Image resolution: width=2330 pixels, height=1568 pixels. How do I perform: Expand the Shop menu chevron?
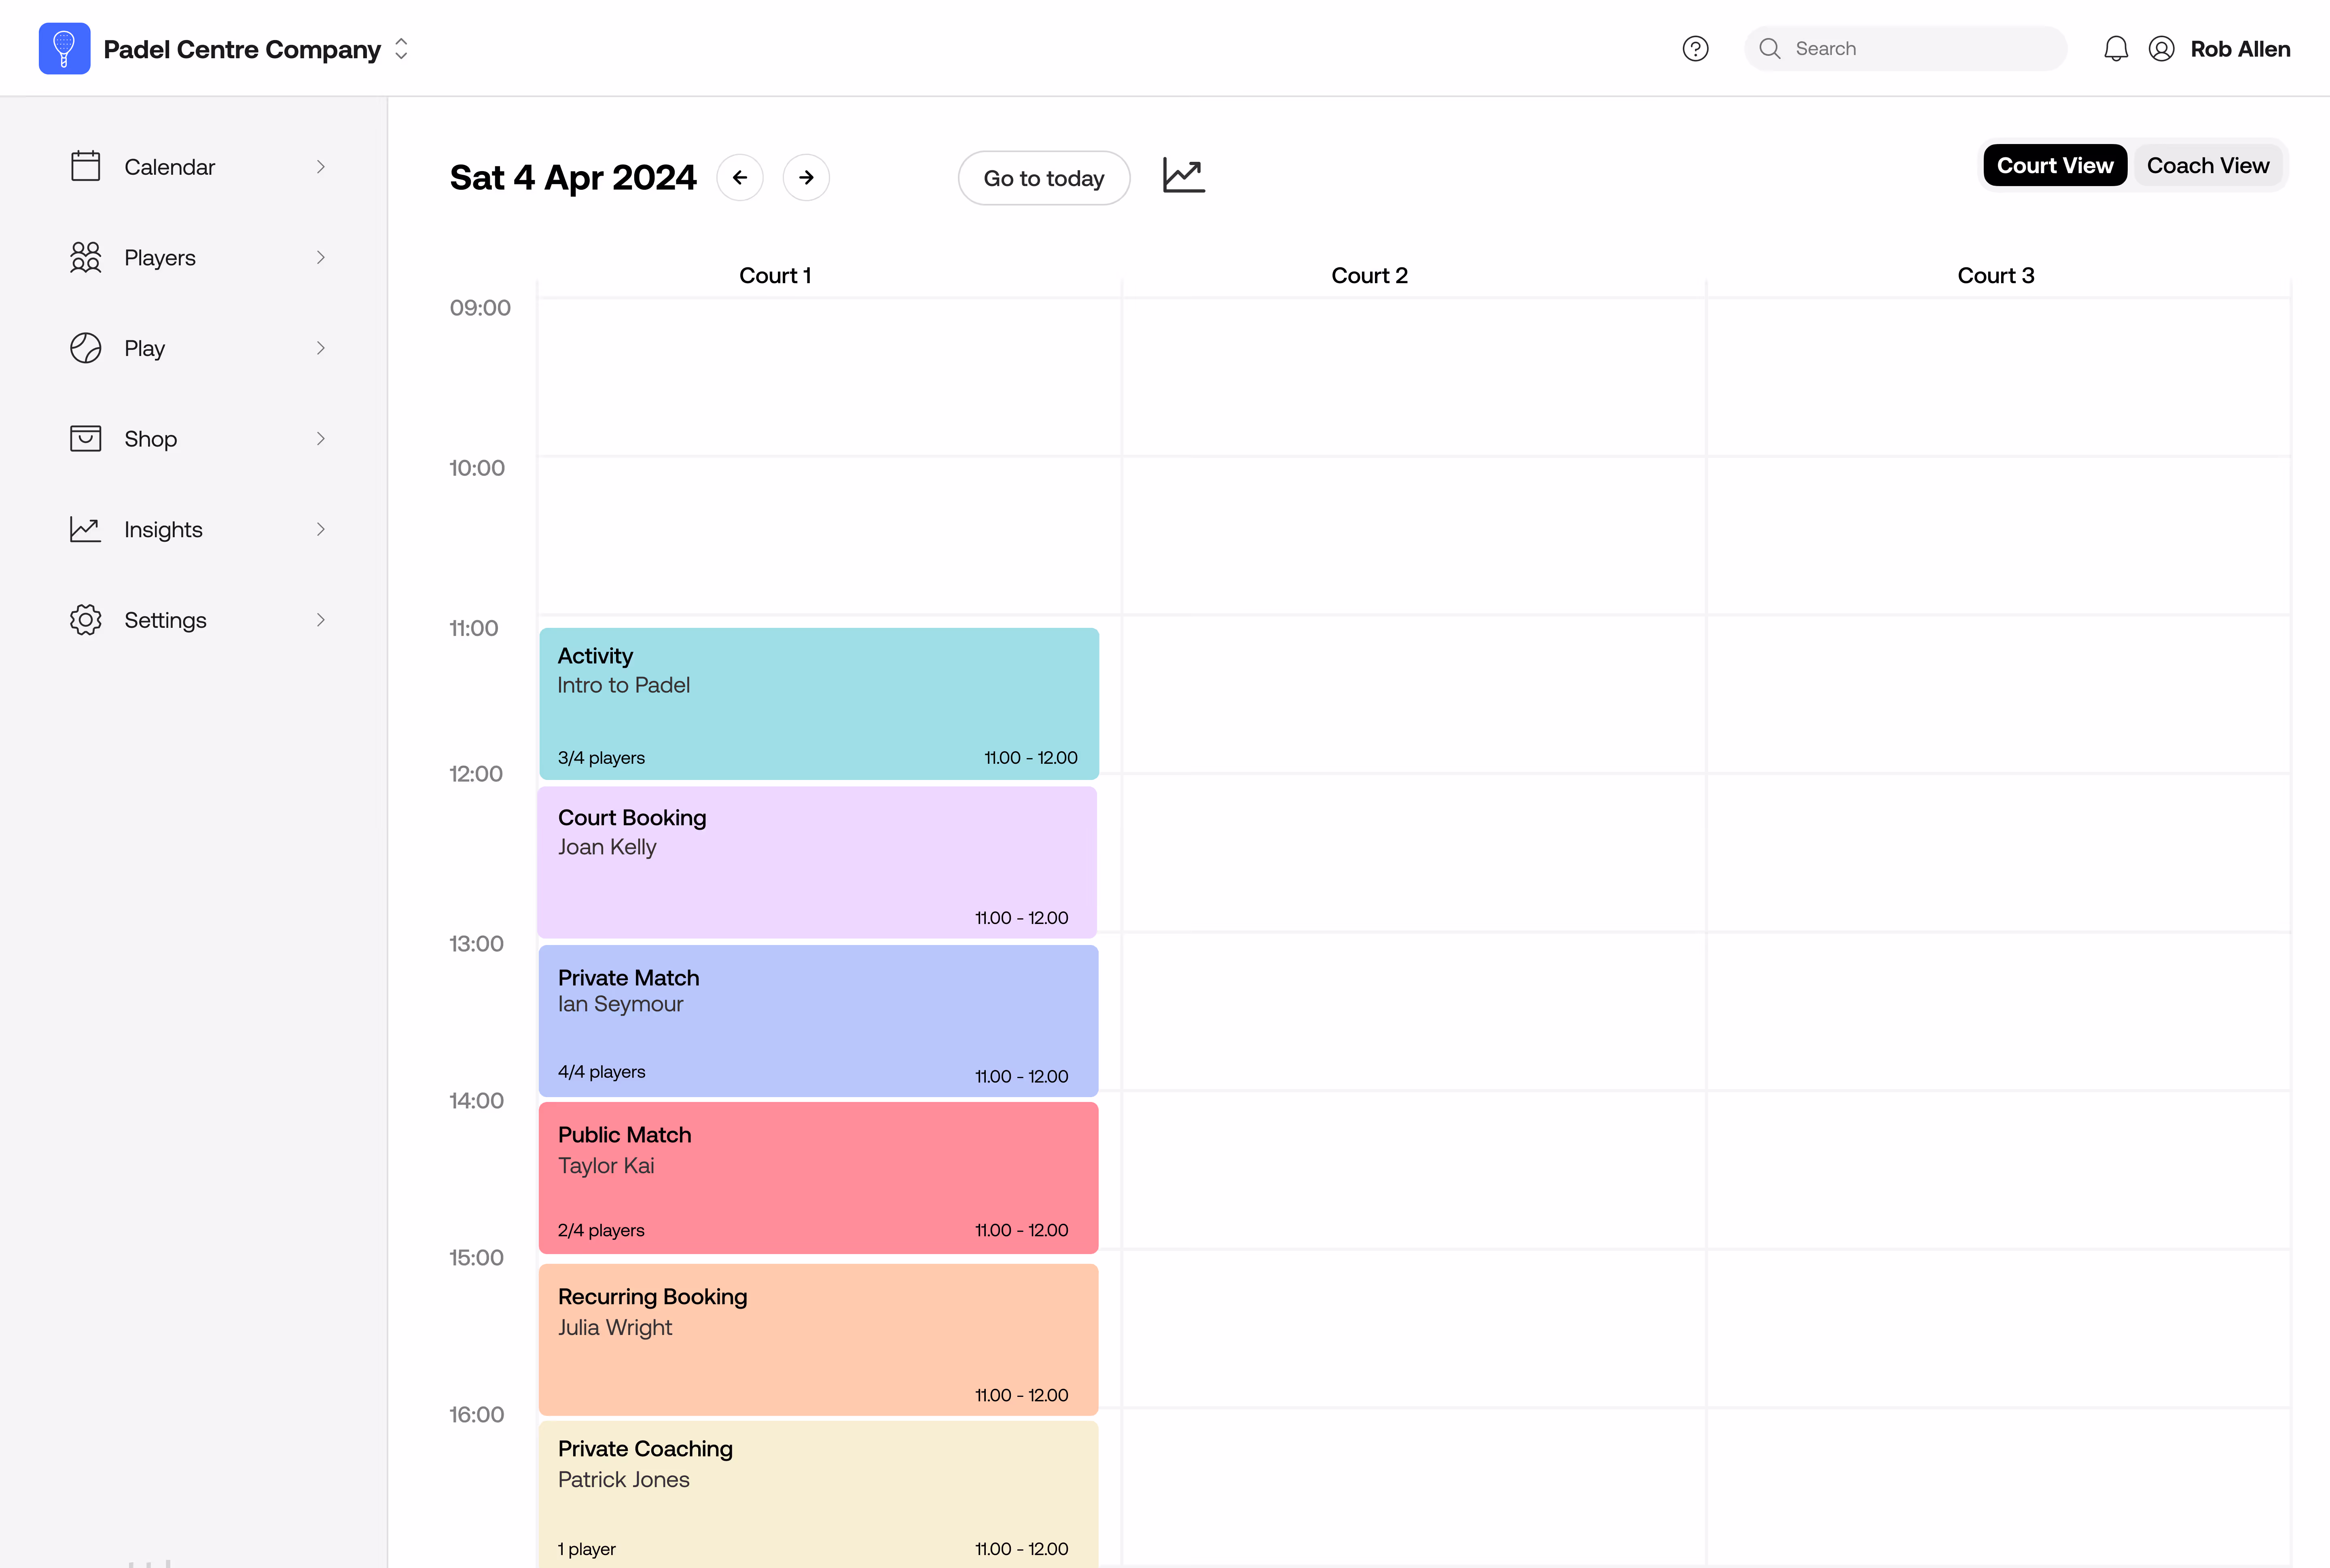click(321, 438)
